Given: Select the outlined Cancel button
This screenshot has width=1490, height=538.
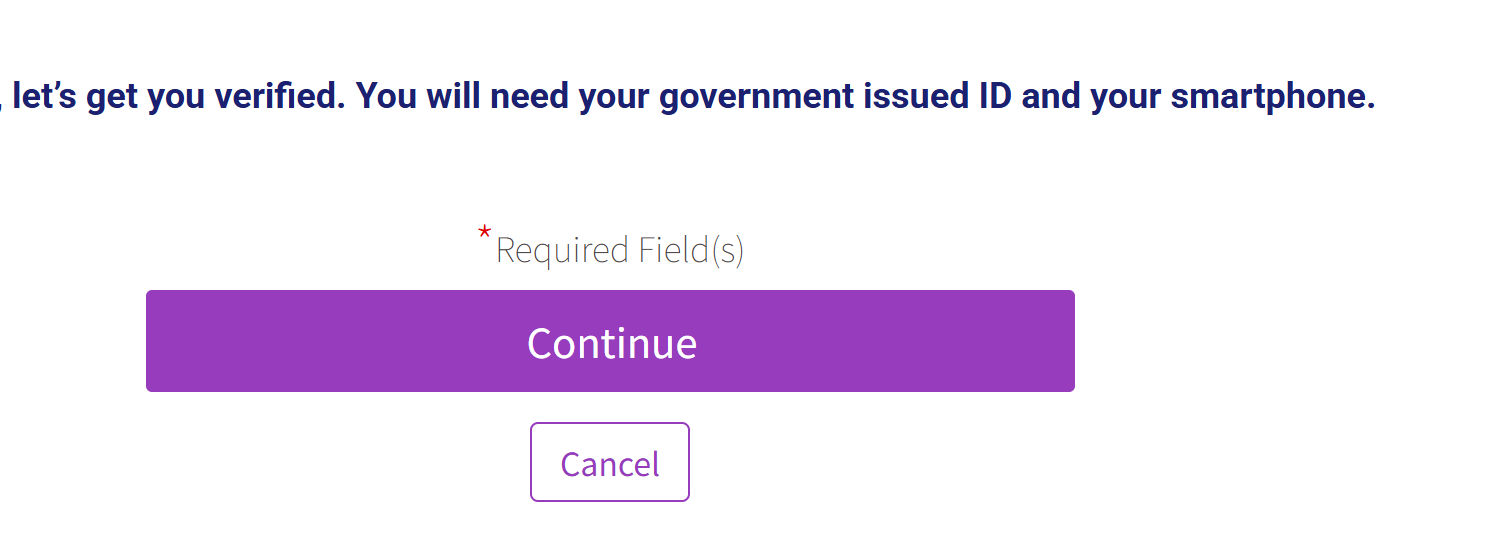Looking at the screenshot, I should click(x=610, y=462).
